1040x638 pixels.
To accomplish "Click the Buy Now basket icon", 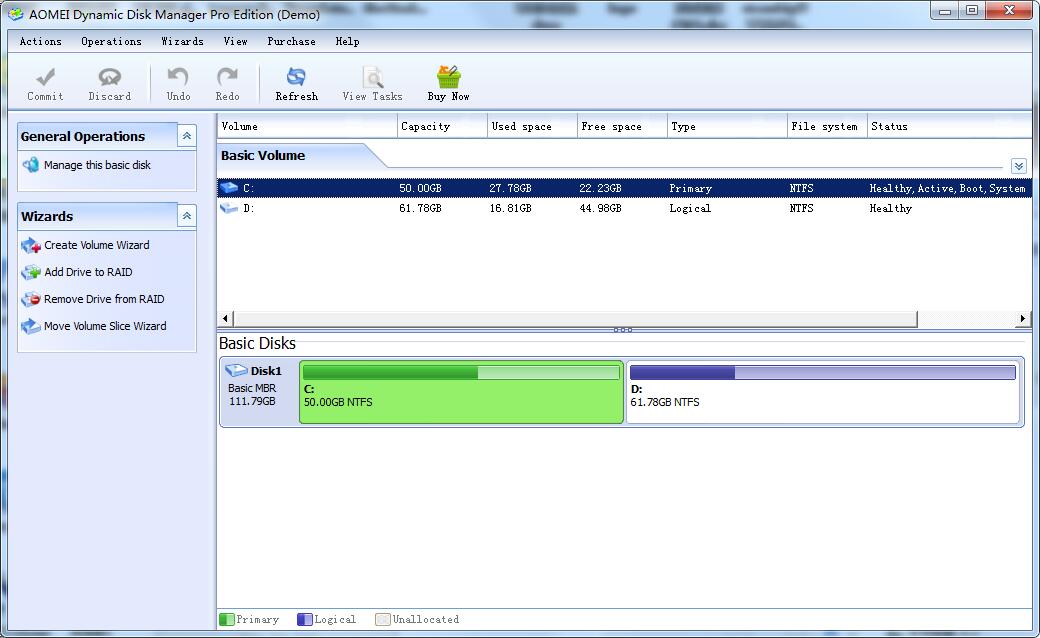I will (x=448, y=78).
